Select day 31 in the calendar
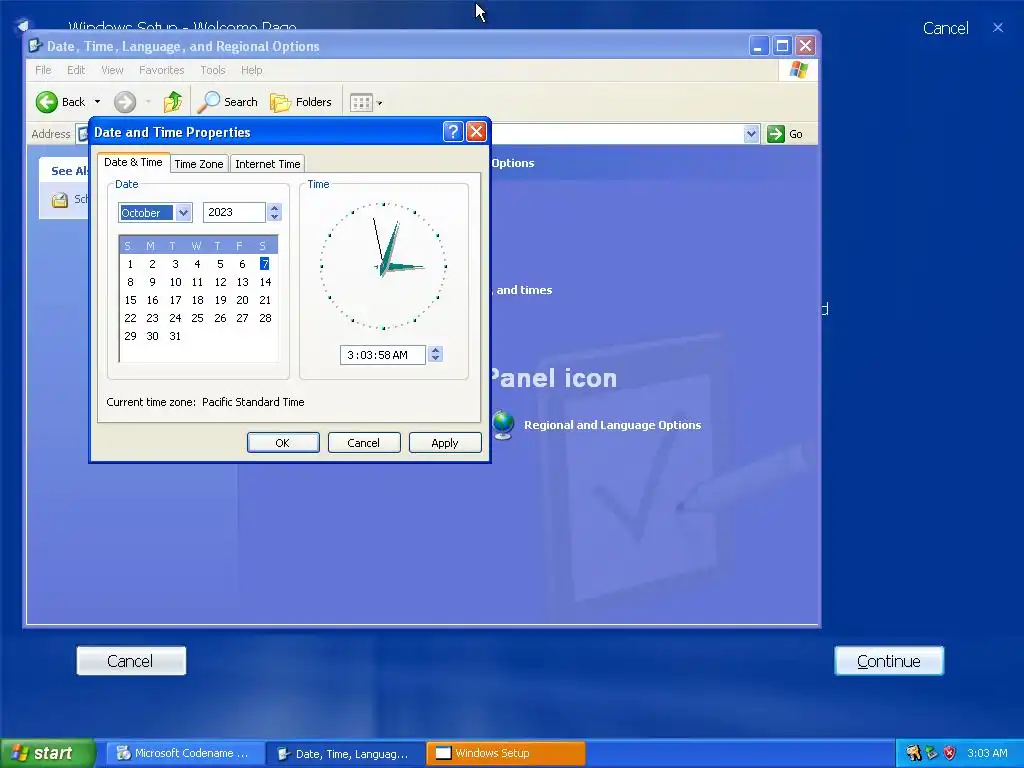 tap(175, 336)
